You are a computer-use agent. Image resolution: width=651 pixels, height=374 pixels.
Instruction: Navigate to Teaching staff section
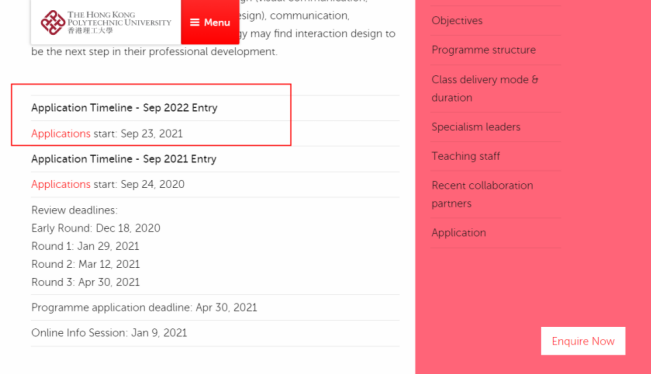[x=466, y=156]
